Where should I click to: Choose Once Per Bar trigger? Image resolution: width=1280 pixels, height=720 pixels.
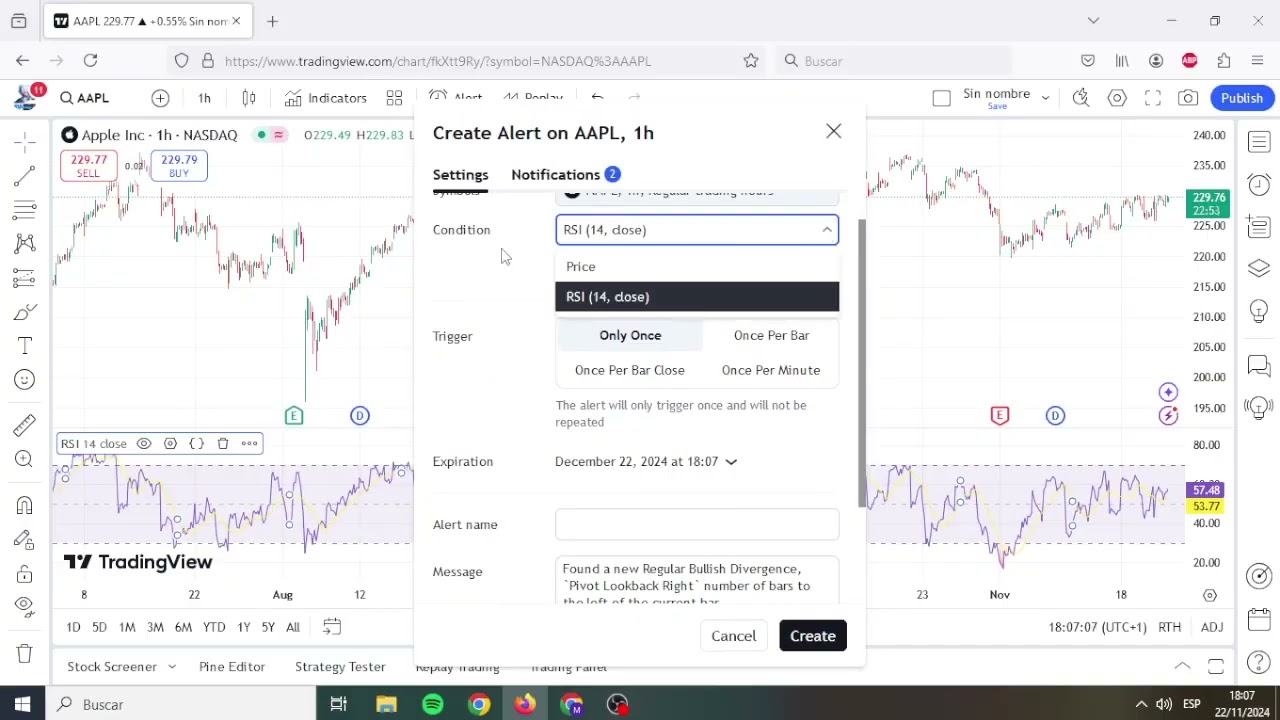click(x=771, y=335)
